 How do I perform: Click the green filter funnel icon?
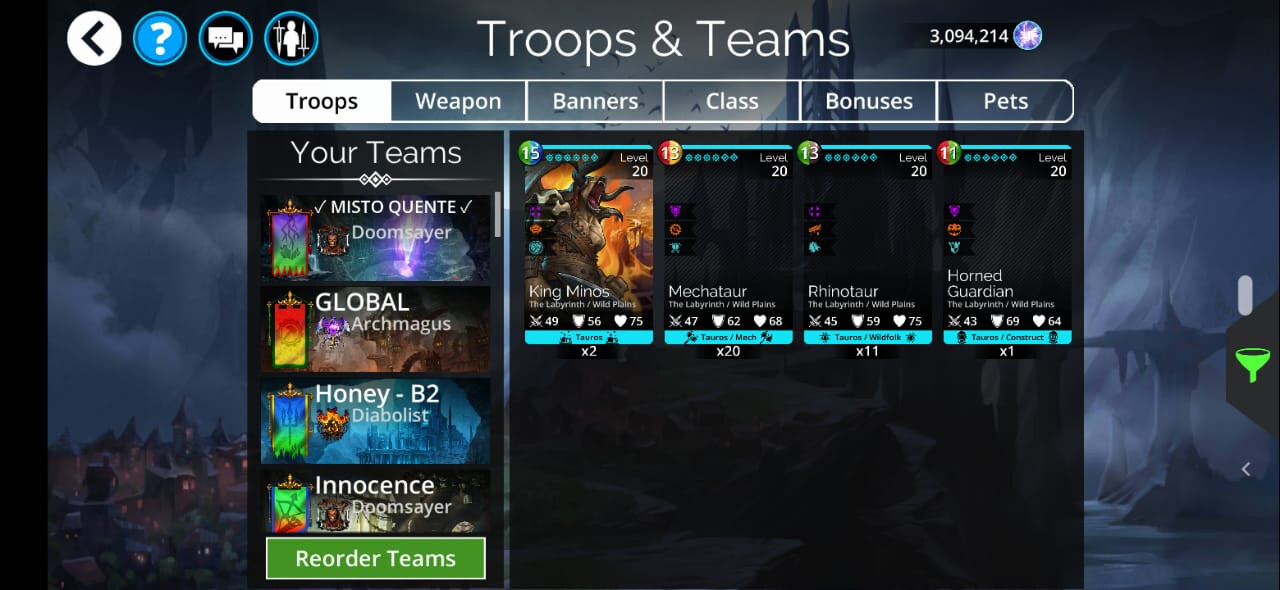coord(1252,364)
